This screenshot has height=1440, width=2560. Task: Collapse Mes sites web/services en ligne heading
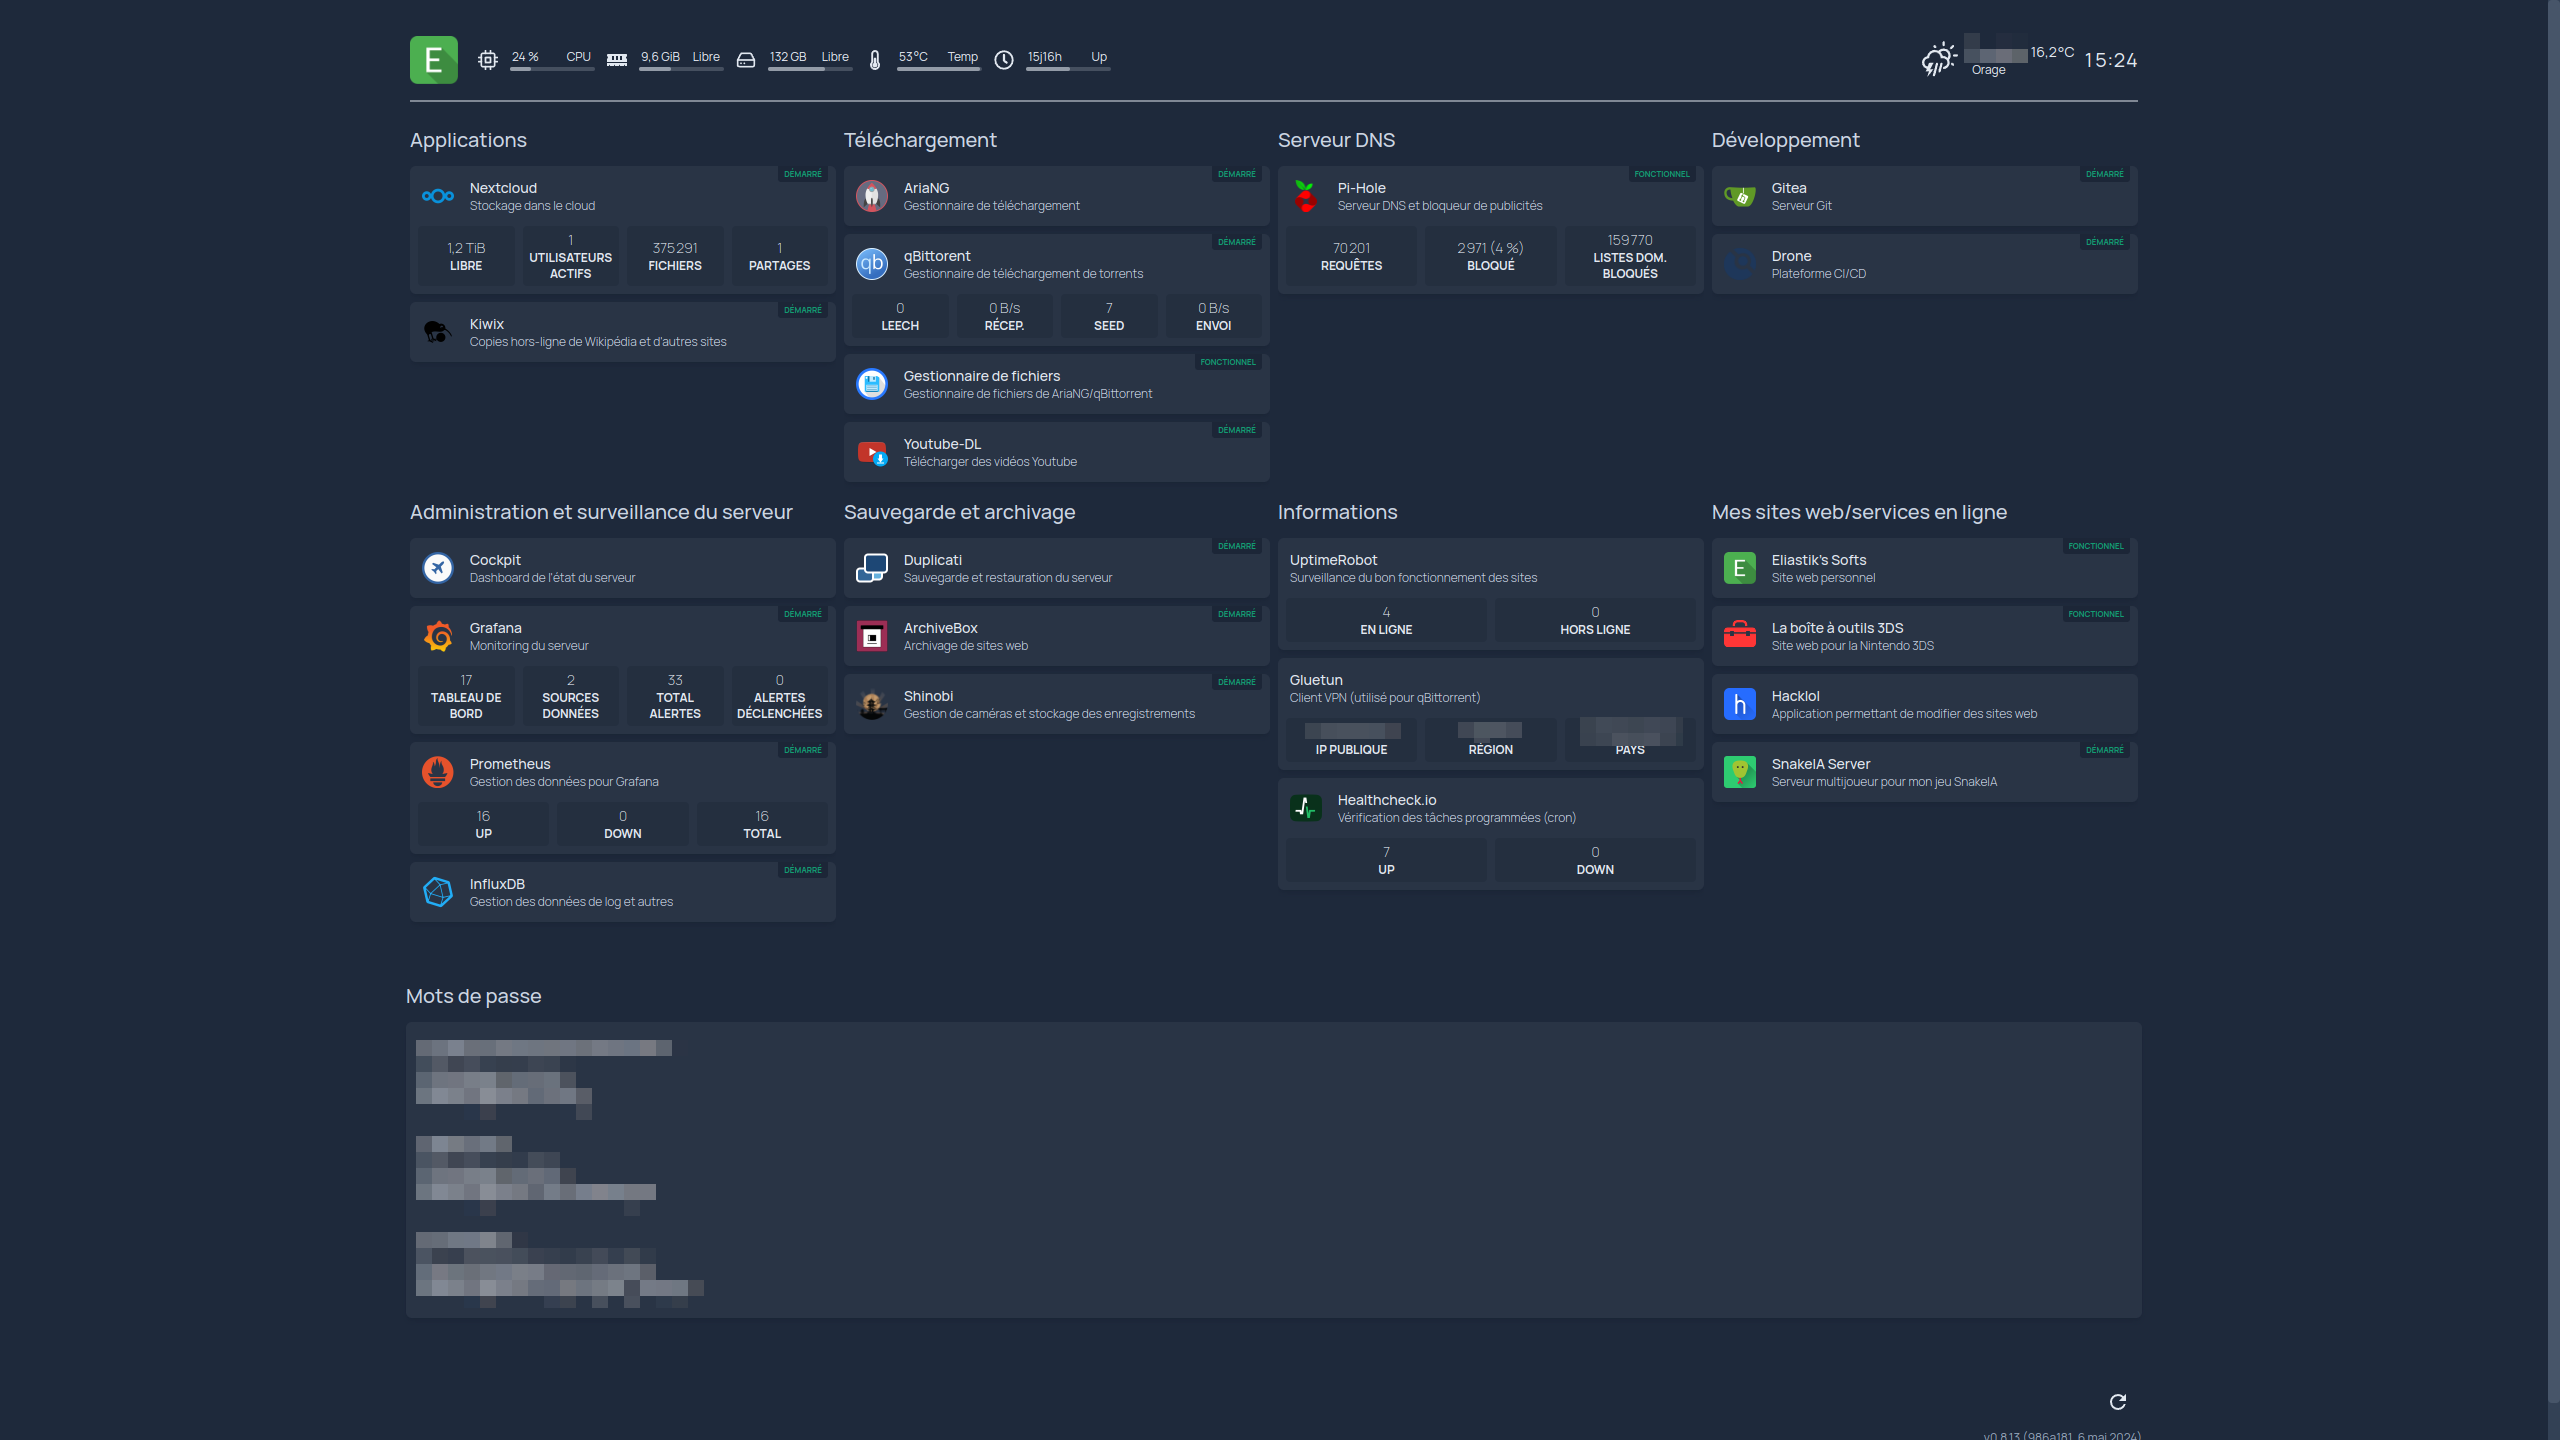(x=1860, y=512)
